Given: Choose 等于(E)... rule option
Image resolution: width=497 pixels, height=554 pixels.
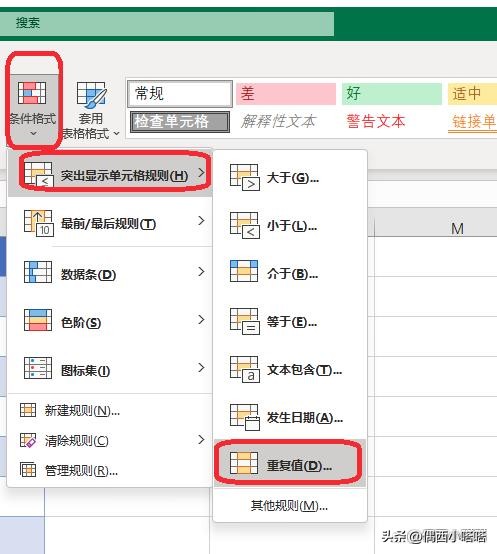Looking at the screenshot, I should tap(290, 321).
